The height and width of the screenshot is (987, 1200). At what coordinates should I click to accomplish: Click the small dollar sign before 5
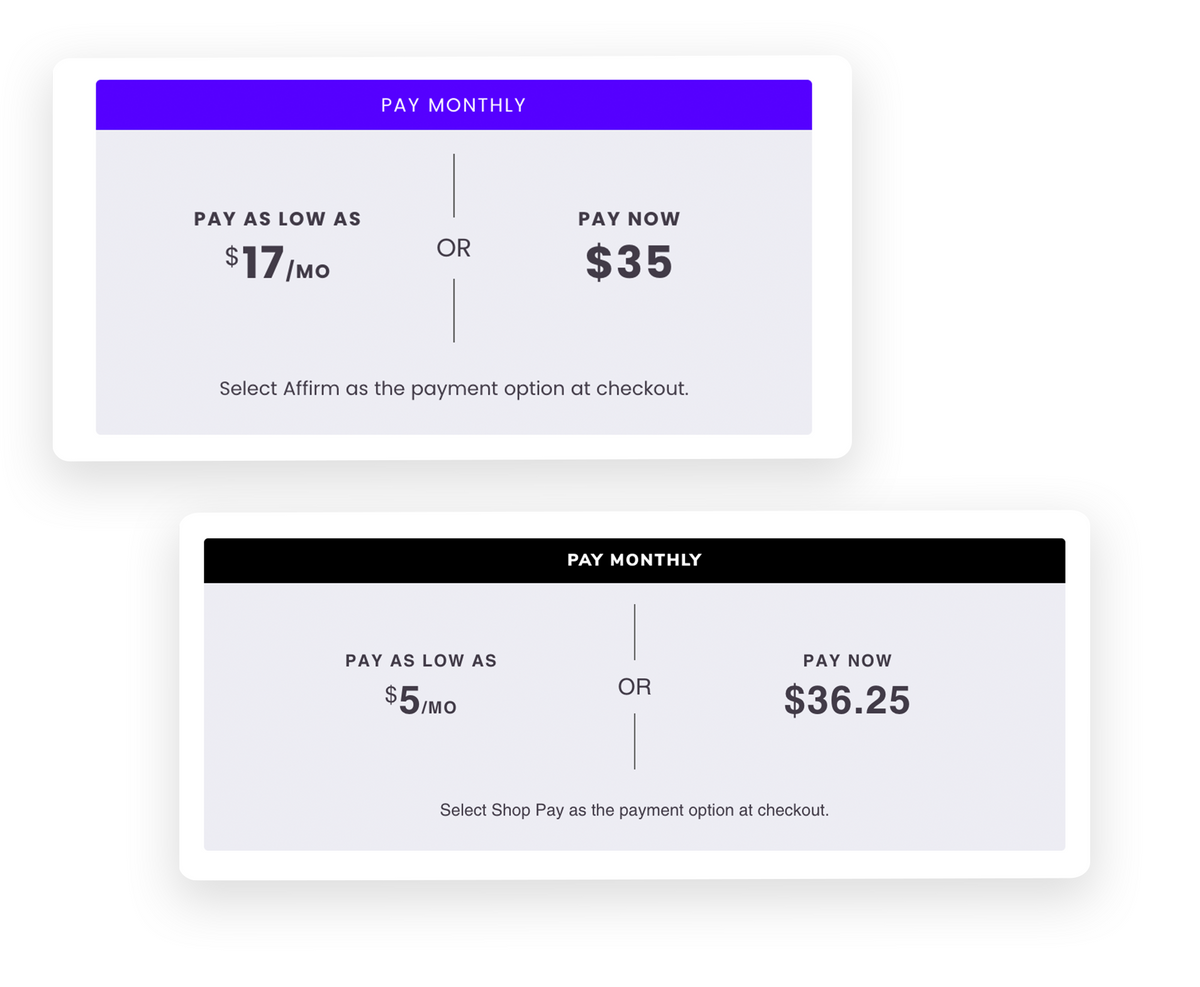pyautogui.click(x=391, y=695)
